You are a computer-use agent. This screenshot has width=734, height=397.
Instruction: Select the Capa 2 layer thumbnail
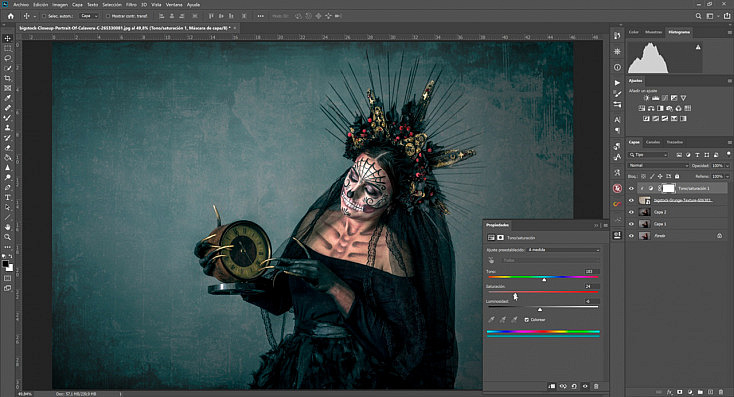click(x=645, y=212)
